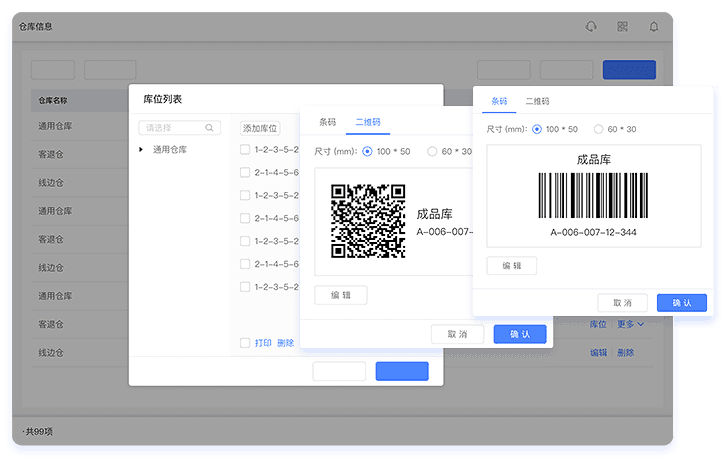Click the barcode image preview
This screenshot has height=460, width=727.
point(593,195)
